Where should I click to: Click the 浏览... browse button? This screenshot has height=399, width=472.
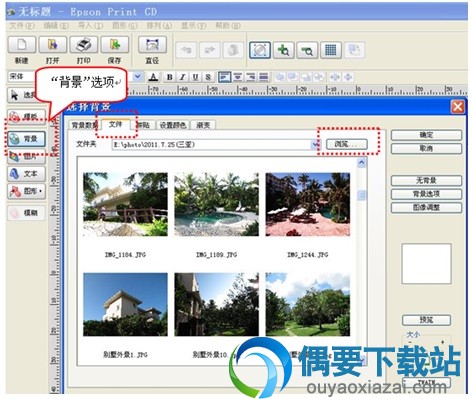coord(346,144)
